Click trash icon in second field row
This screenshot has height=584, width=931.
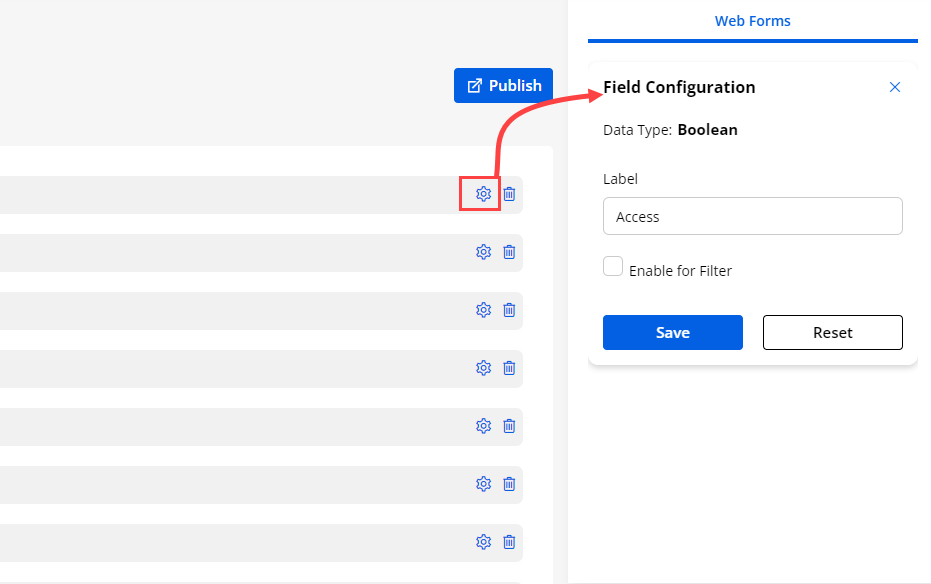coord(509,252)
